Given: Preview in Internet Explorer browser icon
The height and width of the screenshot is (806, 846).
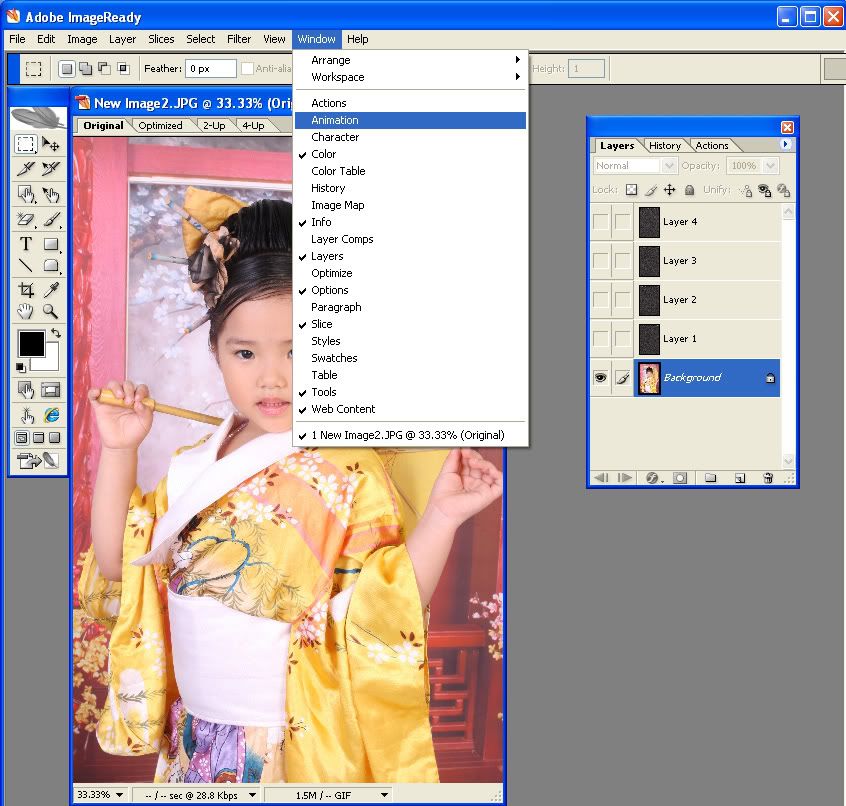Looking at the screenshot, I should coord(50,415).
